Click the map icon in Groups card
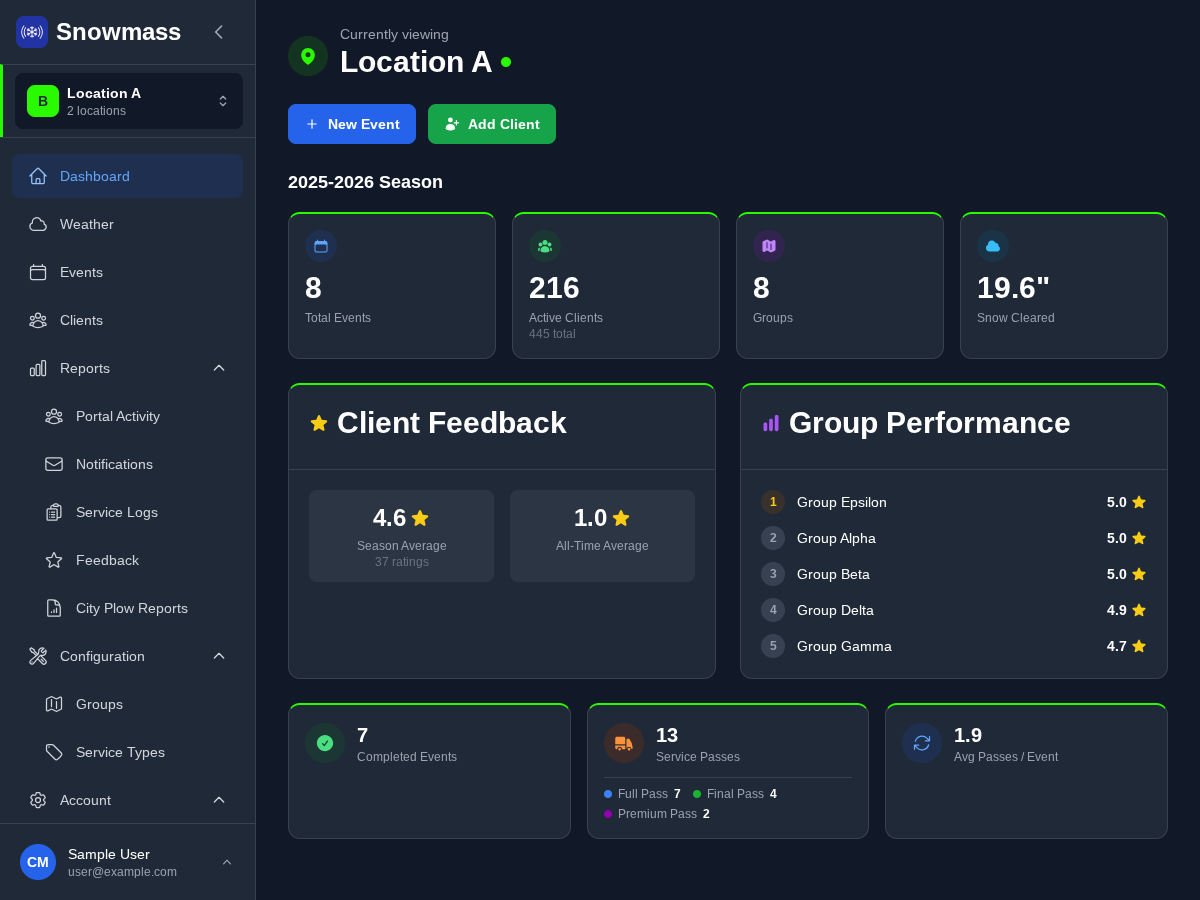Image resolution: width=1200 pixels, height=900 pixels. click(769, 246)
